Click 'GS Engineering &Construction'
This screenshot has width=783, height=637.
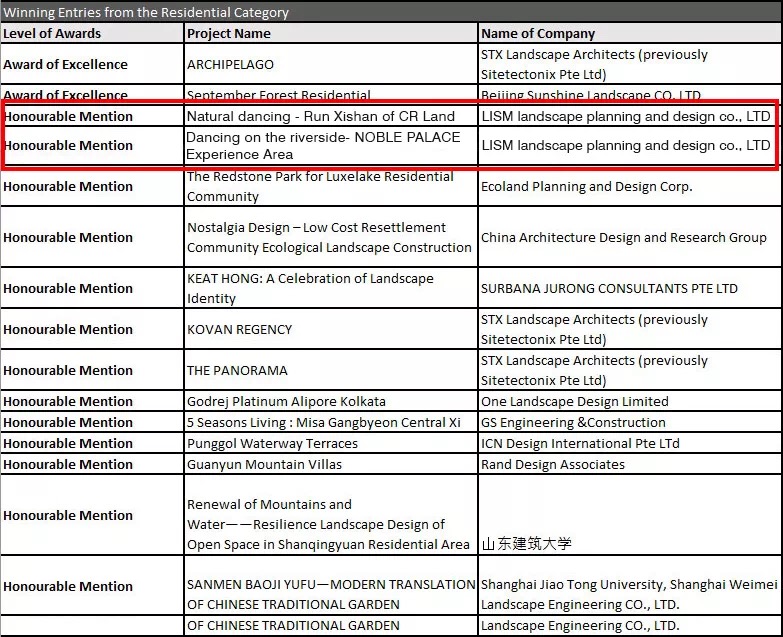(573, 422)
